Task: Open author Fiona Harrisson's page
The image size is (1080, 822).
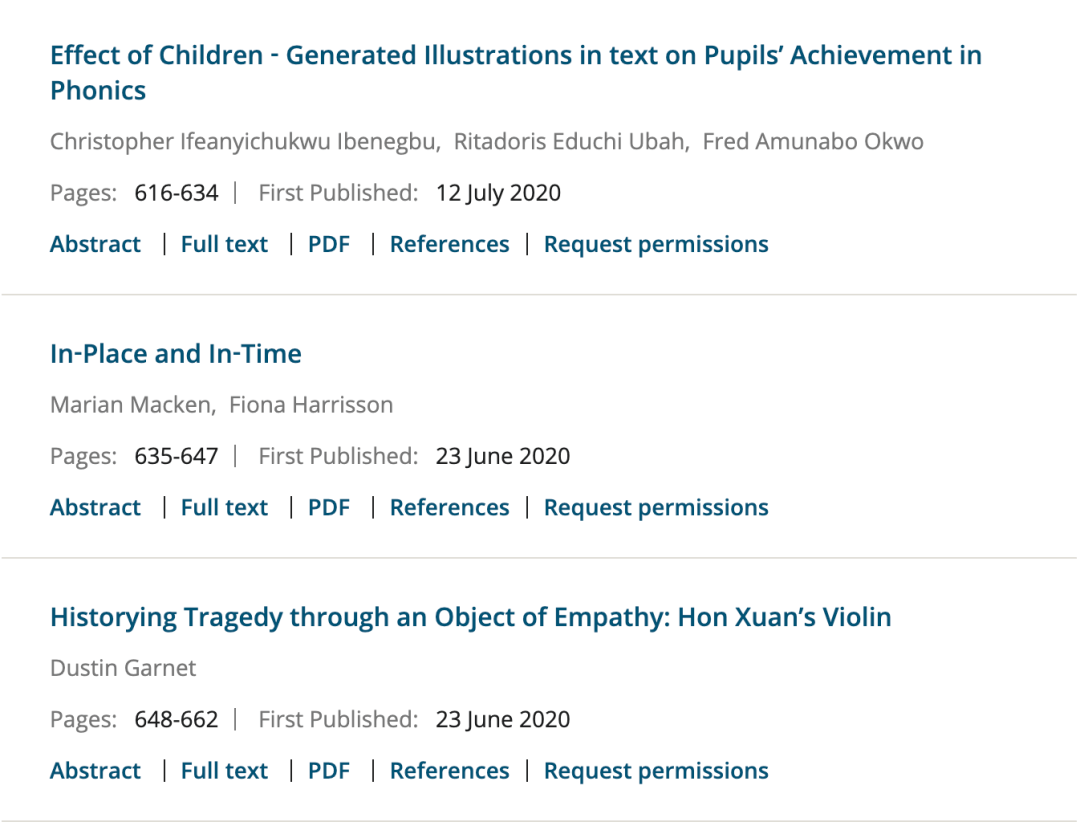Action: [311, 404]
